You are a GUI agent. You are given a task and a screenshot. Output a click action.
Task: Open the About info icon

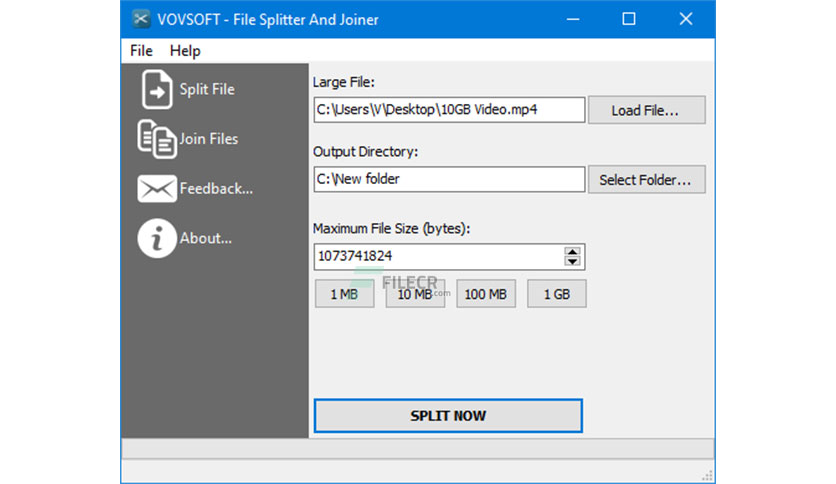(157, 238)
